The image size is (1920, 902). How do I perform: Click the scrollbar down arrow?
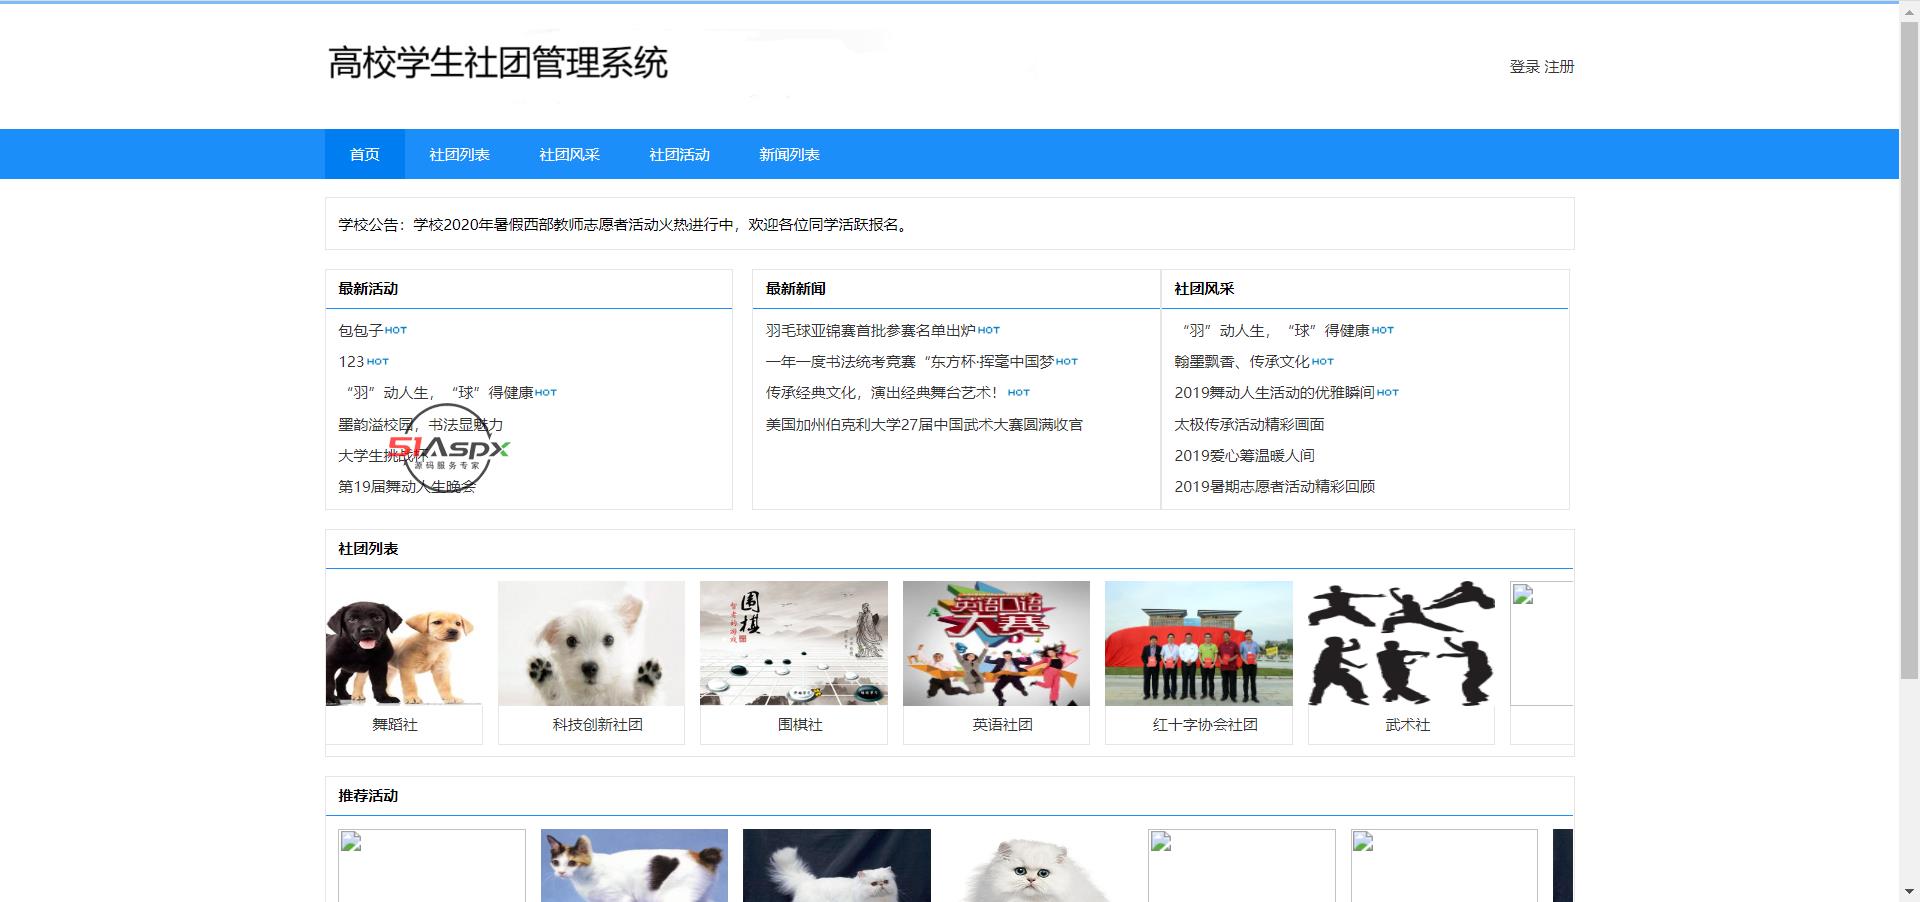pos(1909,891)
